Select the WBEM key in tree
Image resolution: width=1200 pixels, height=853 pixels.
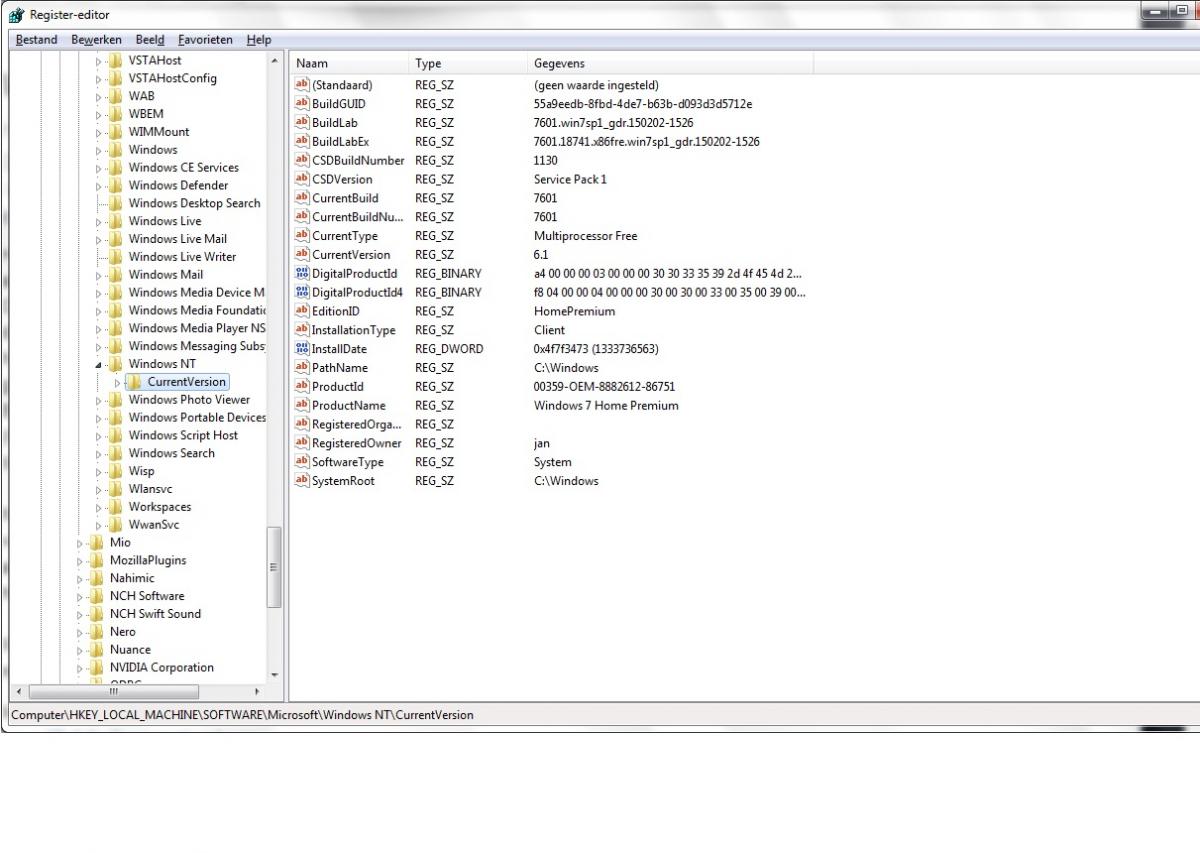[x=144, y=114]
